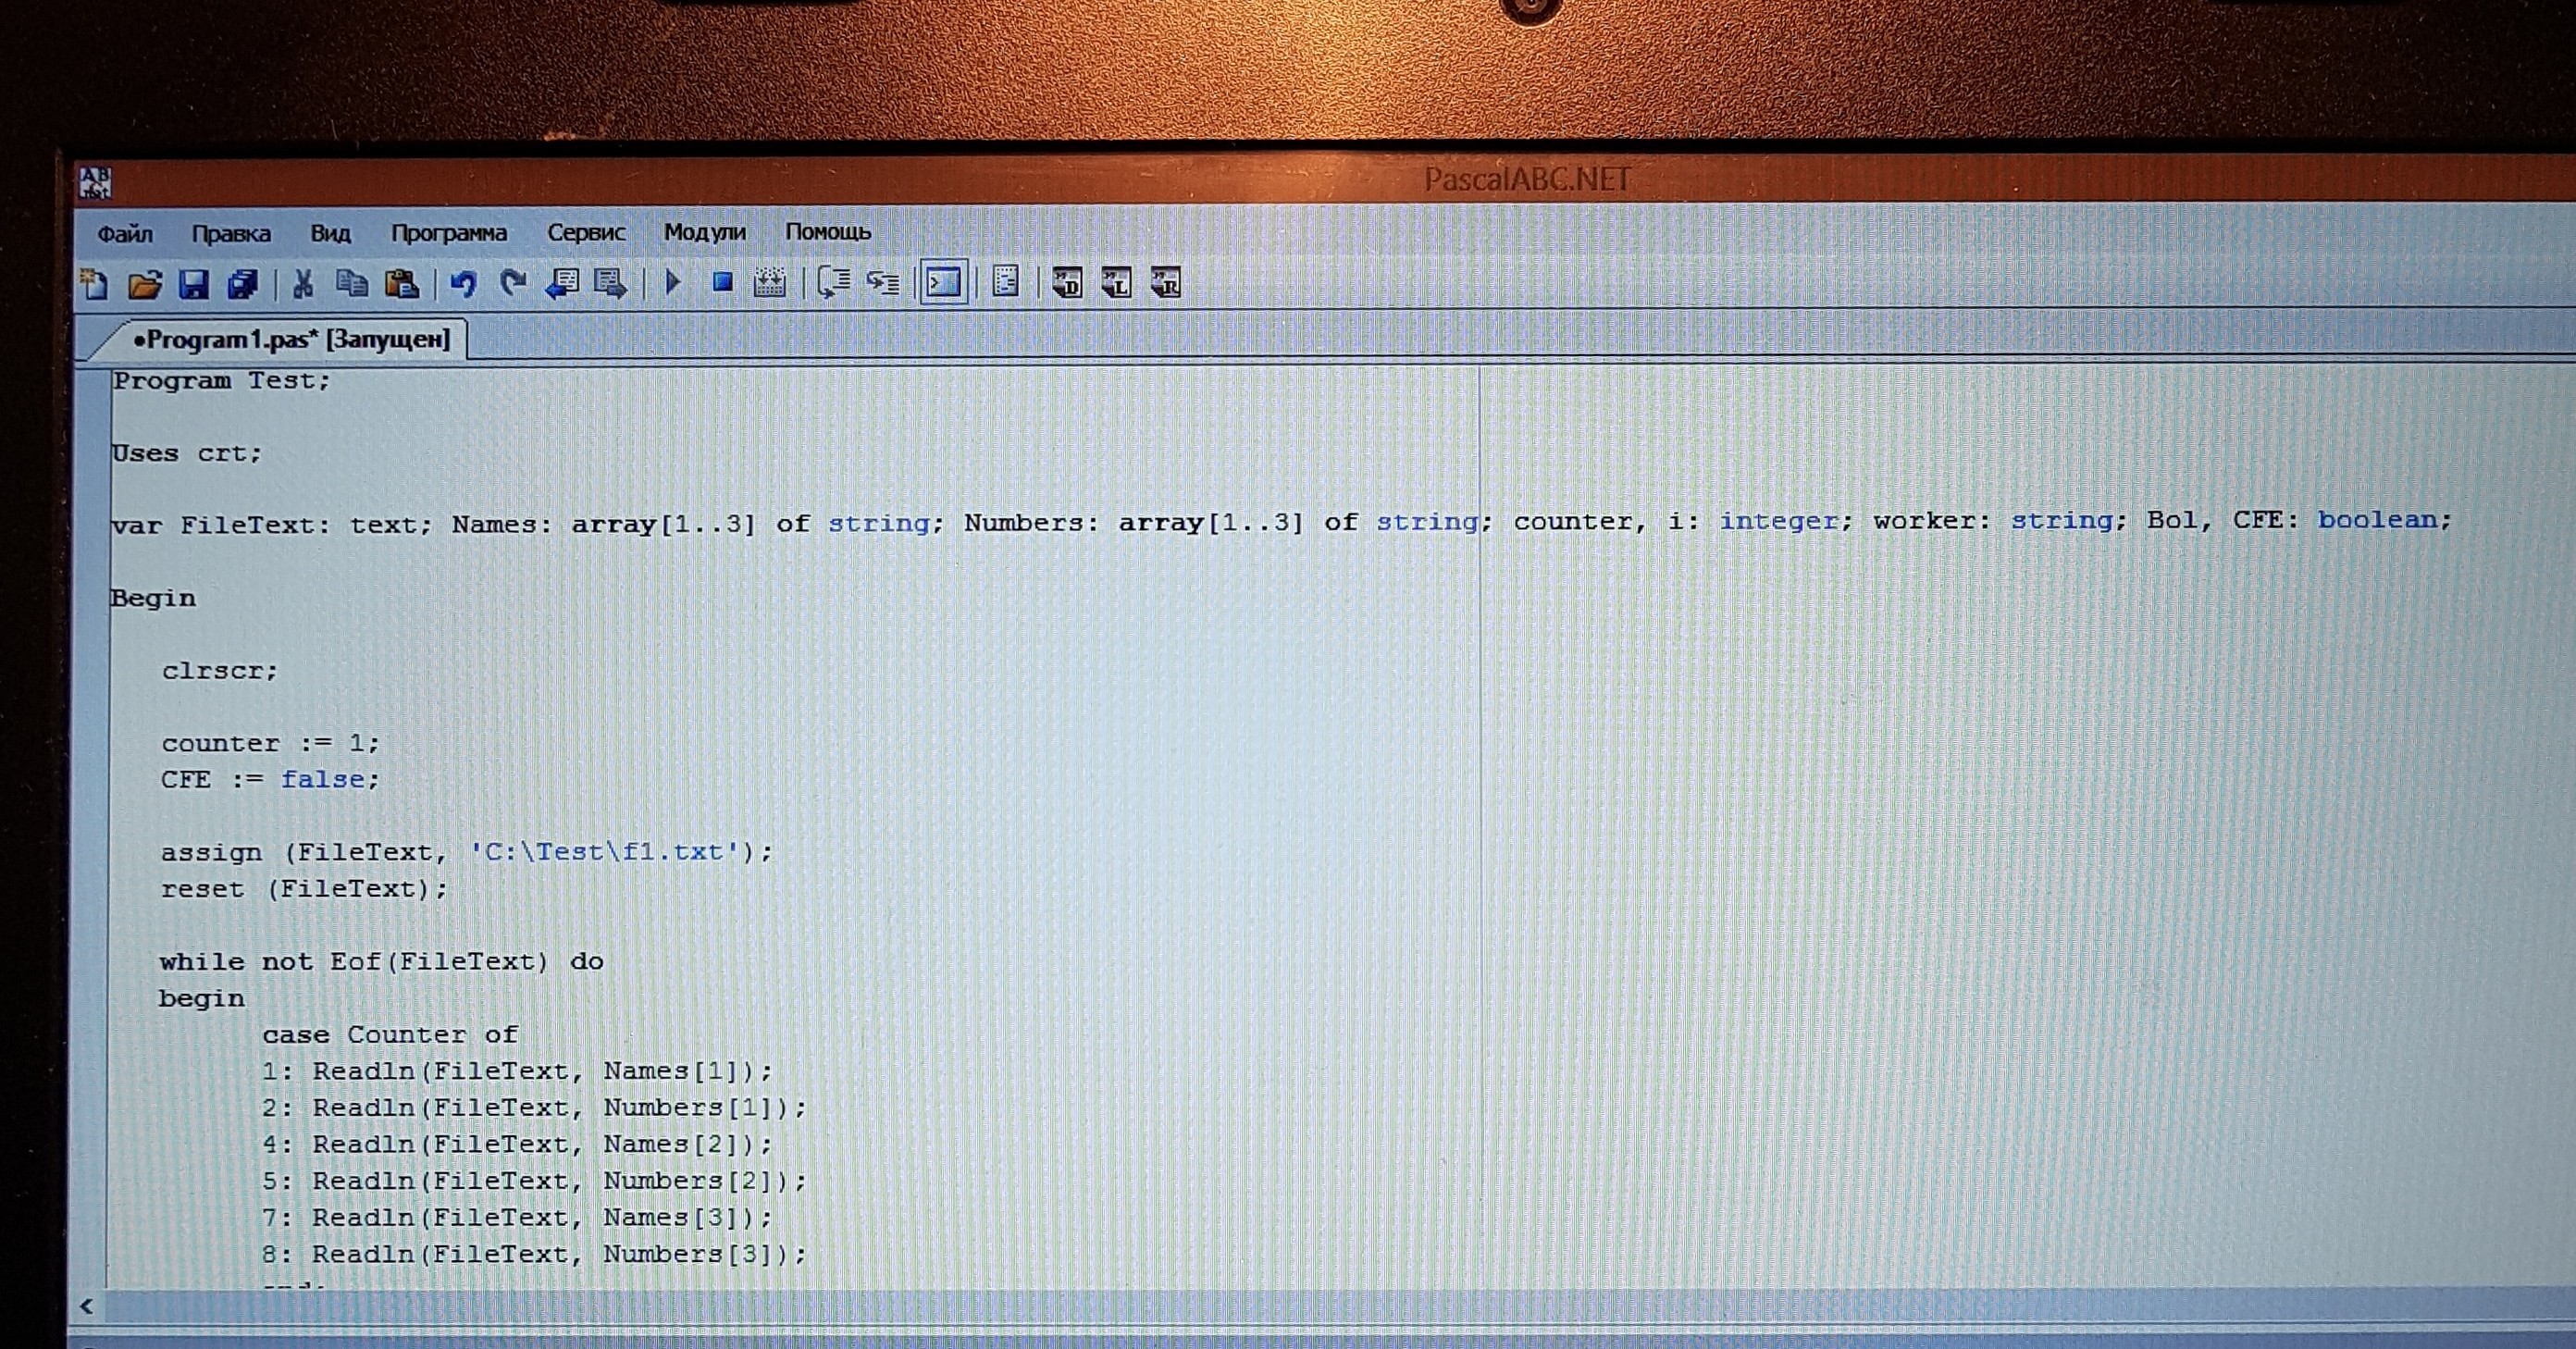Click the New file toolbar icon
The width and height of the screenshot is (2576, 1349).
95,286
